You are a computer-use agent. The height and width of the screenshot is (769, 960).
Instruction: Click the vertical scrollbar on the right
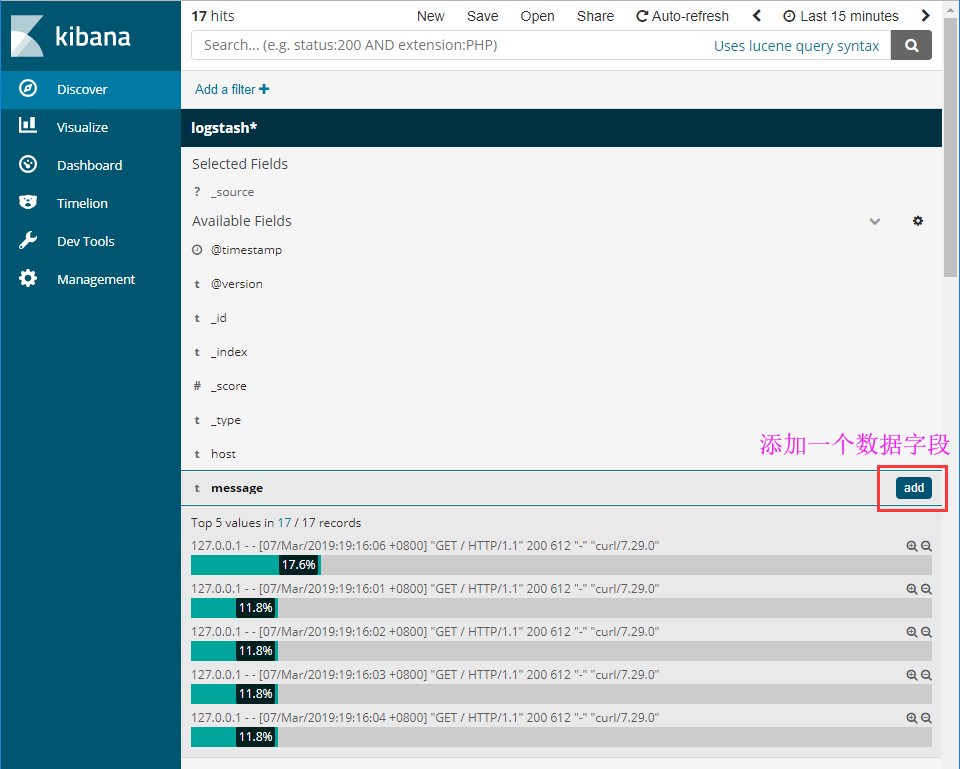click(x=950, y=147)
